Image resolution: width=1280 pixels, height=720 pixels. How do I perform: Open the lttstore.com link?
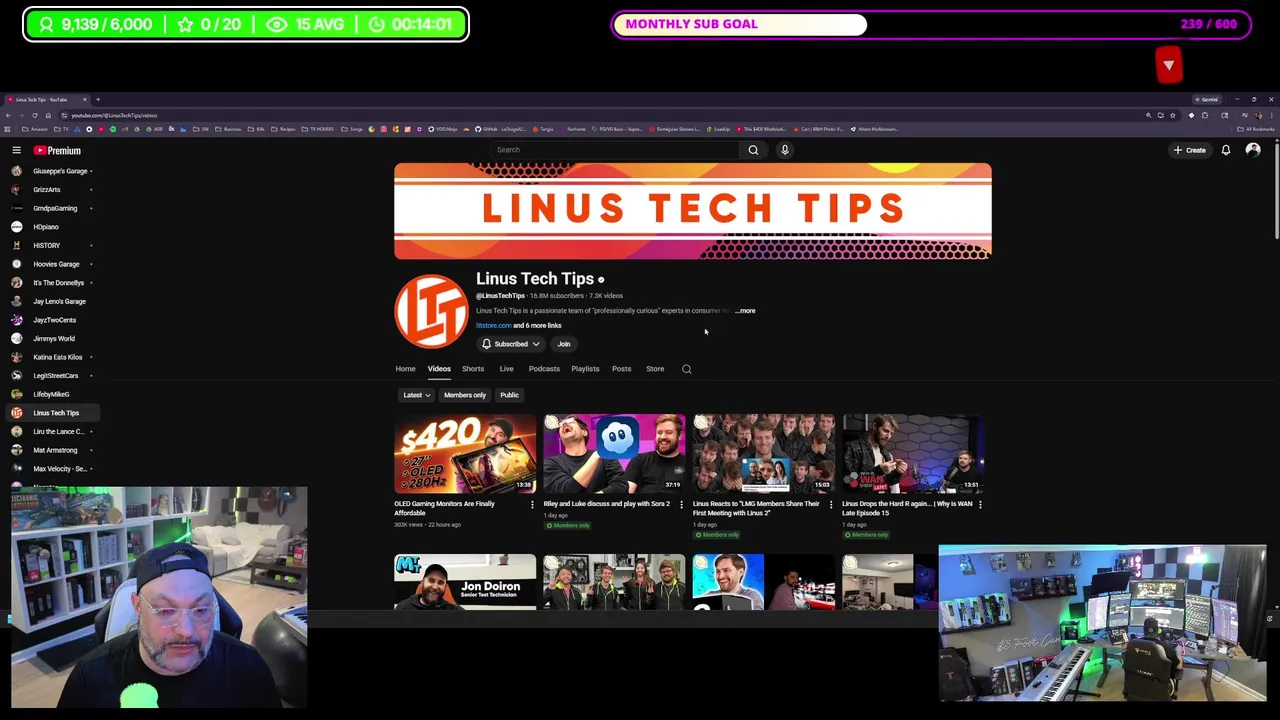click(x=493, y=326)
